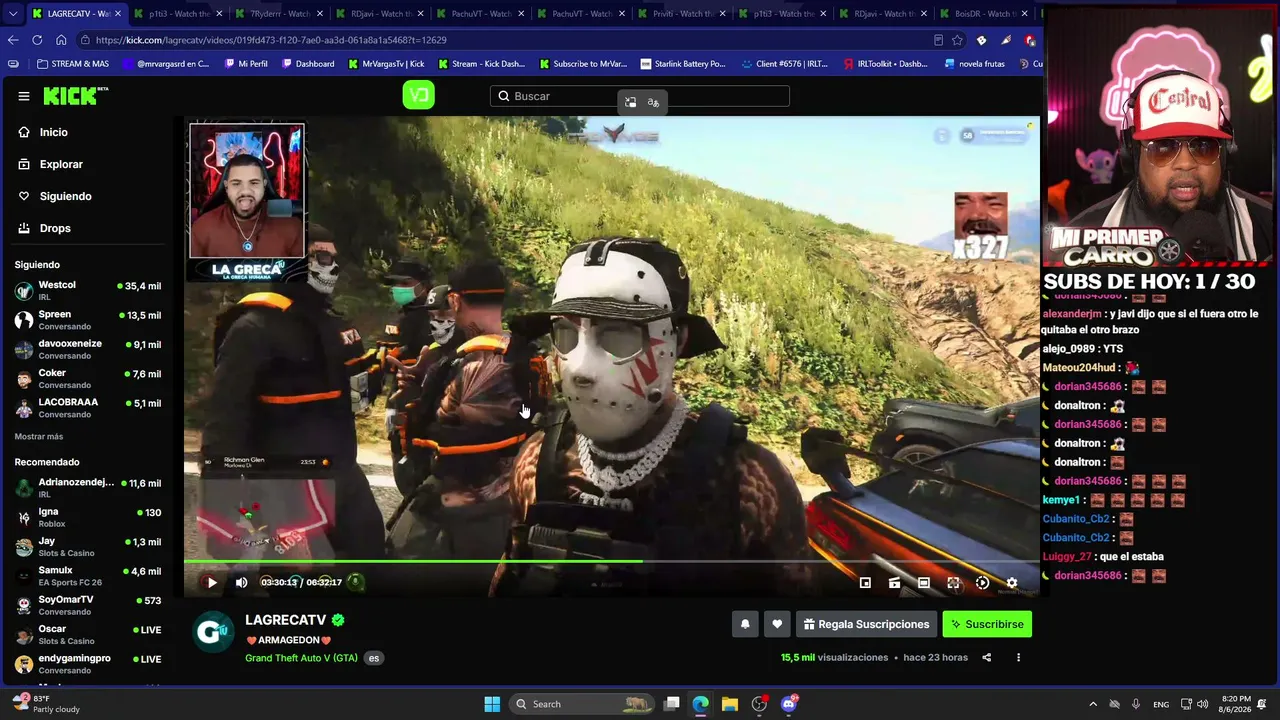This screenshot has height=720, width=1280.
Task: Open the taskbar volume control
Action: coord(1202,704)
